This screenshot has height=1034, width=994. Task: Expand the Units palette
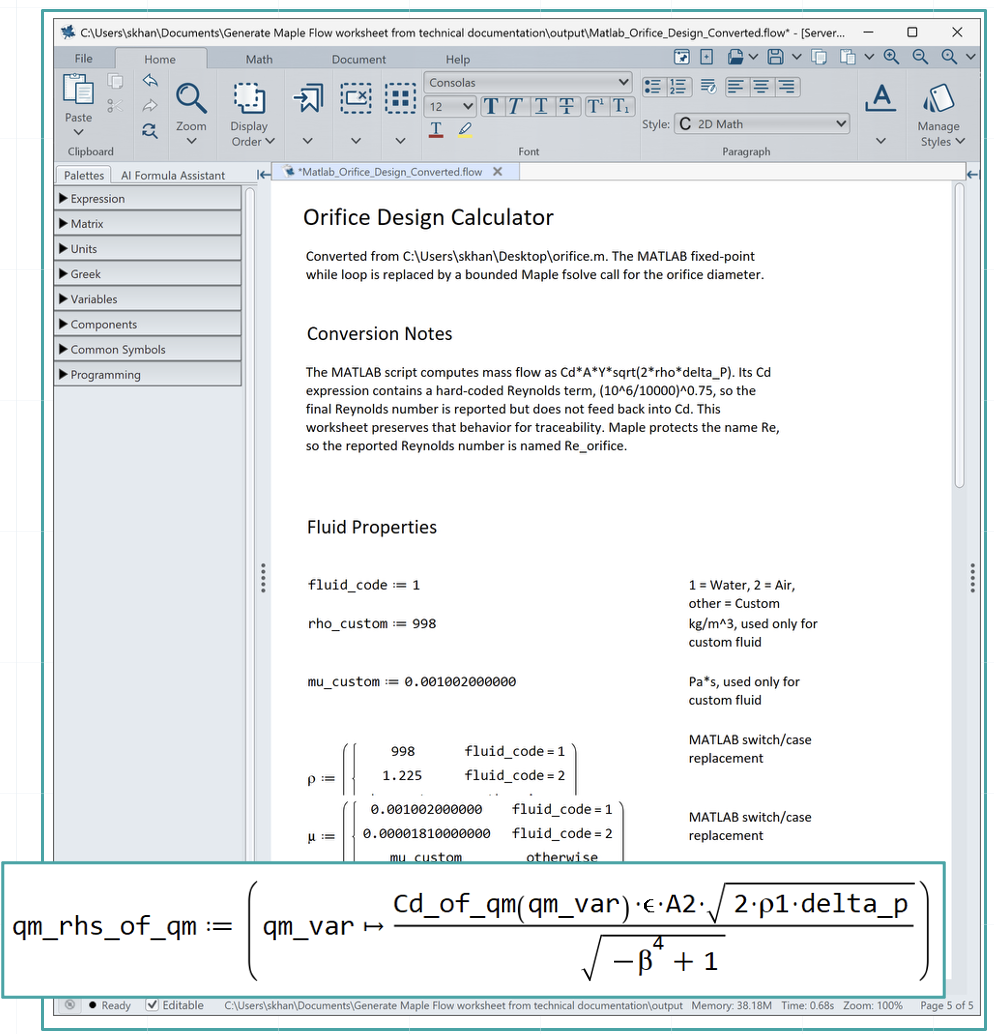148,249
